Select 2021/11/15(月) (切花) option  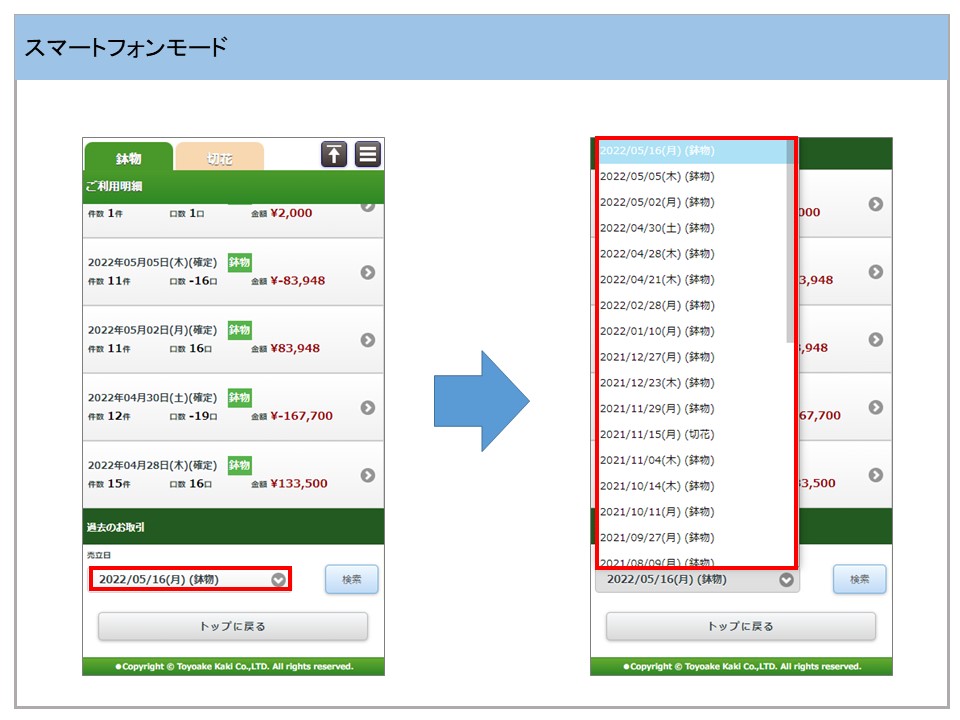click(657, 435)
